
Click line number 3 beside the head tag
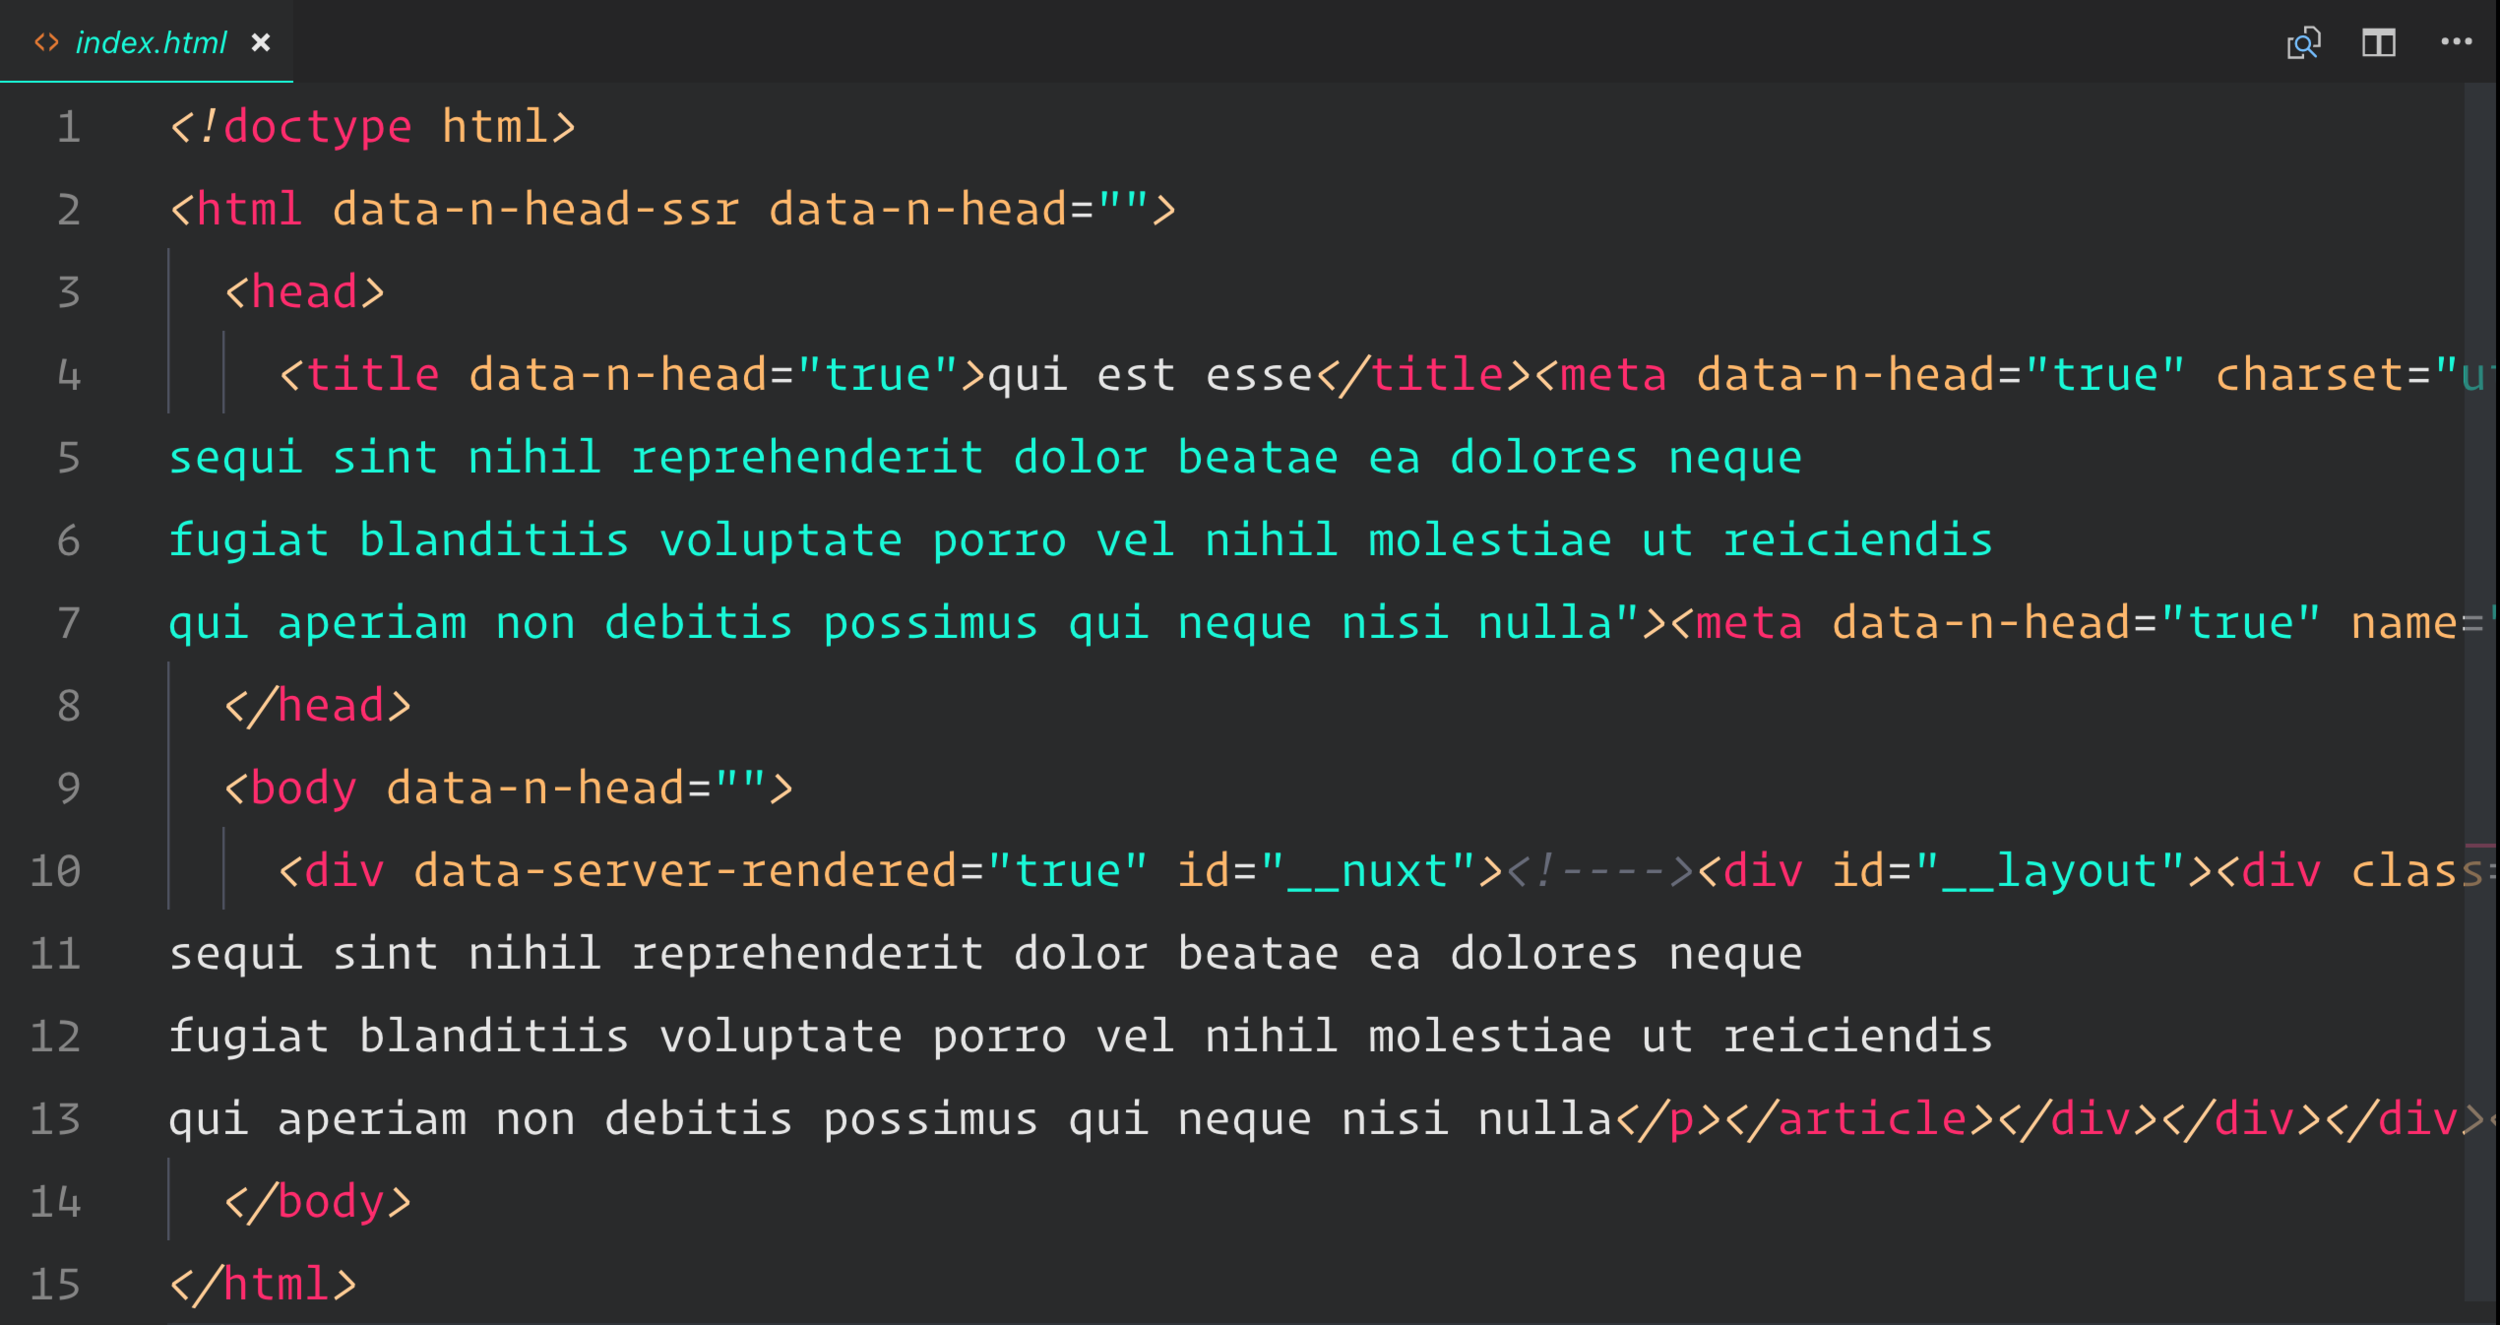pyautogui.click(x=68, y=293)
